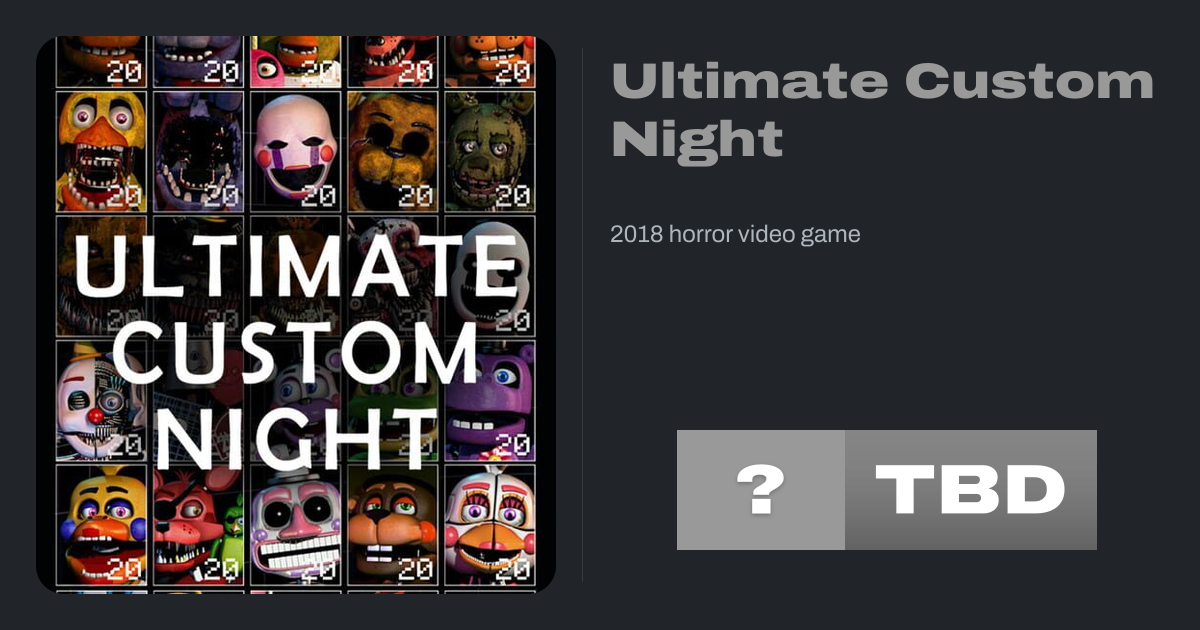1200x630 pixels.
Task: Click the Golden Freddy bear portrait
Action: (393, 152)
